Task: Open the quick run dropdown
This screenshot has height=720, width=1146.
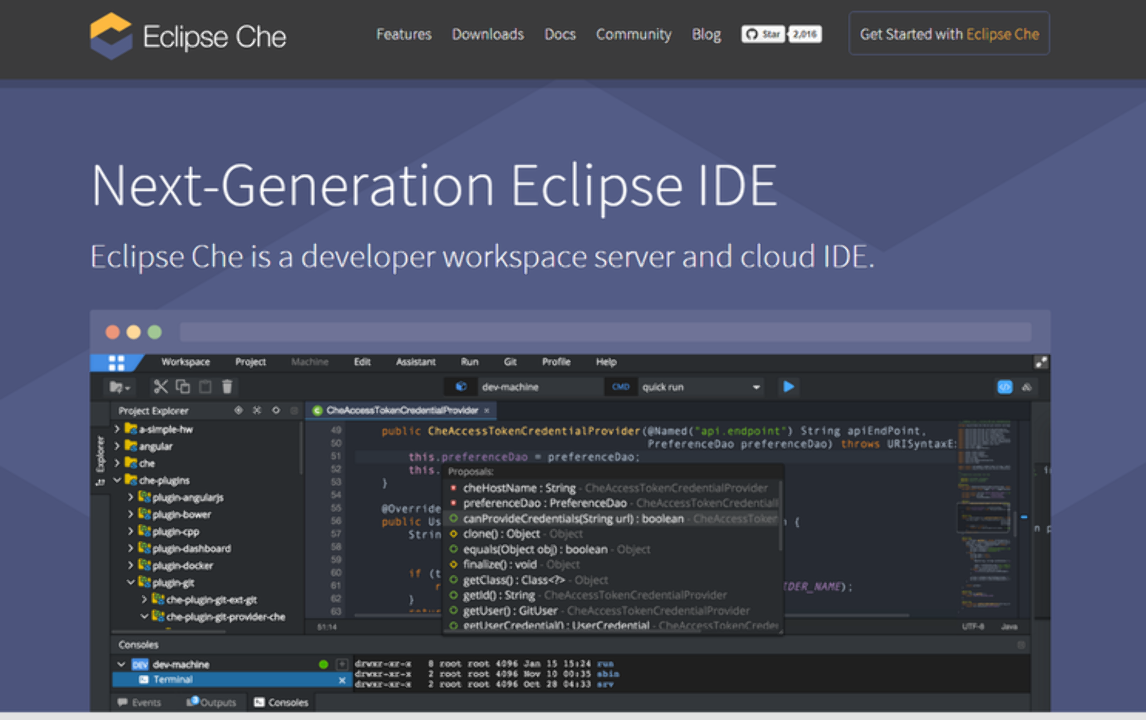Action: (x=702, y=387)
